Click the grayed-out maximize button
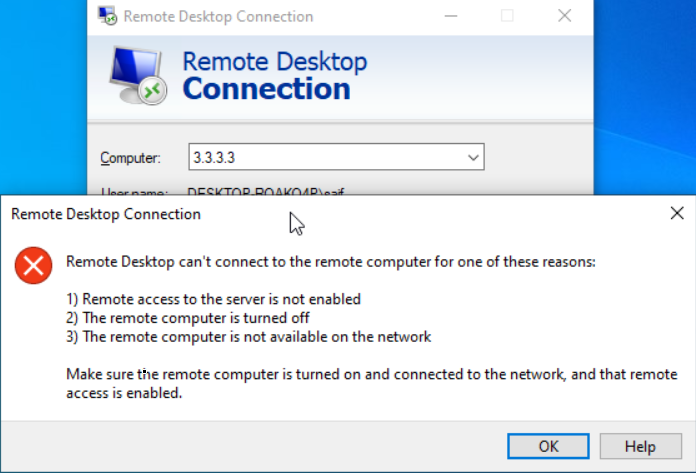The image size is (696, 473). (x=507, y=16)
